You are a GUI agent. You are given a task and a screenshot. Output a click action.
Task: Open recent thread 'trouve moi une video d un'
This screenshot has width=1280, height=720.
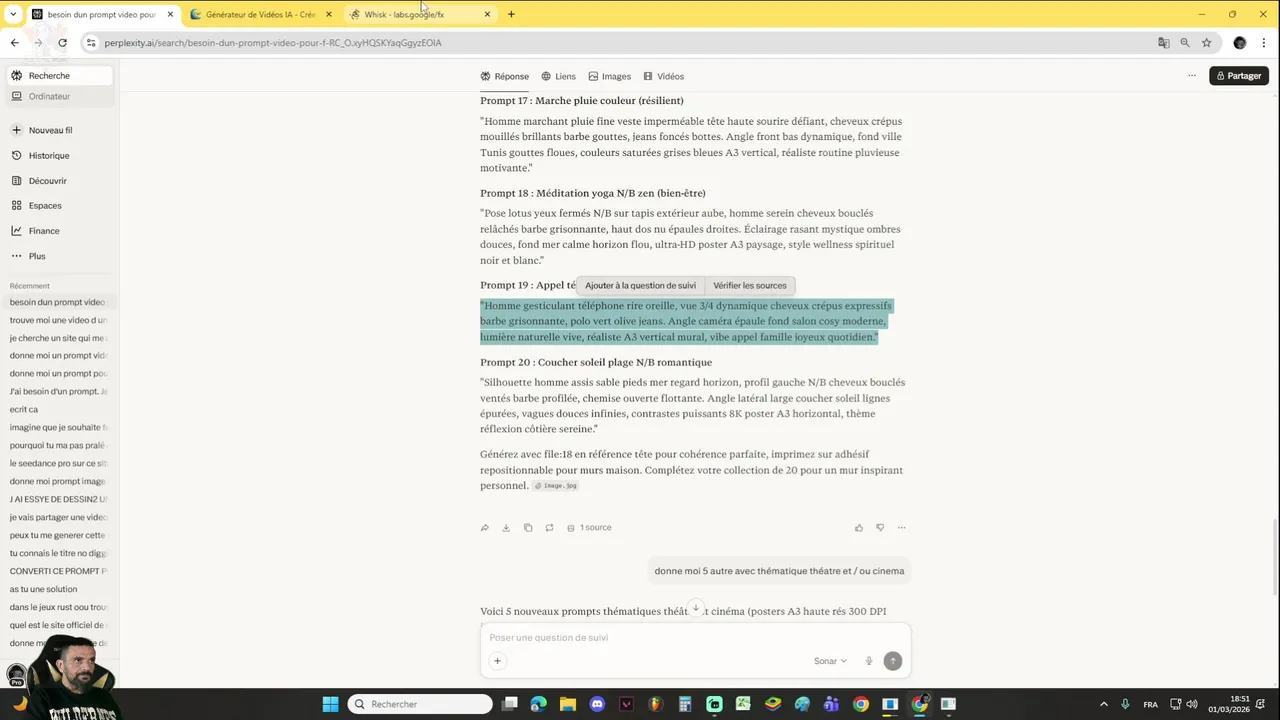click(58, 320)
